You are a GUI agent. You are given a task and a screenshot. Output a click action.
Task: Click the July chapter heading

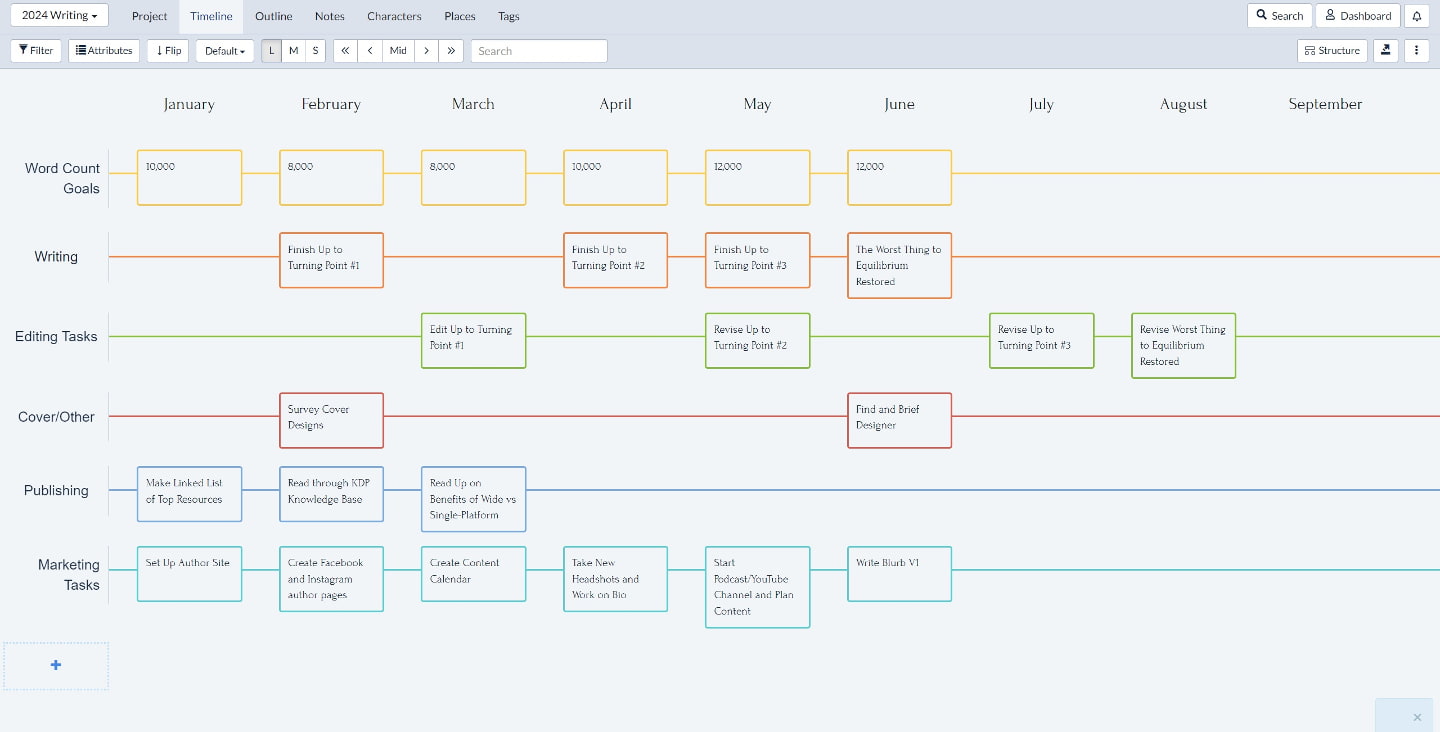pos(1041,104)
